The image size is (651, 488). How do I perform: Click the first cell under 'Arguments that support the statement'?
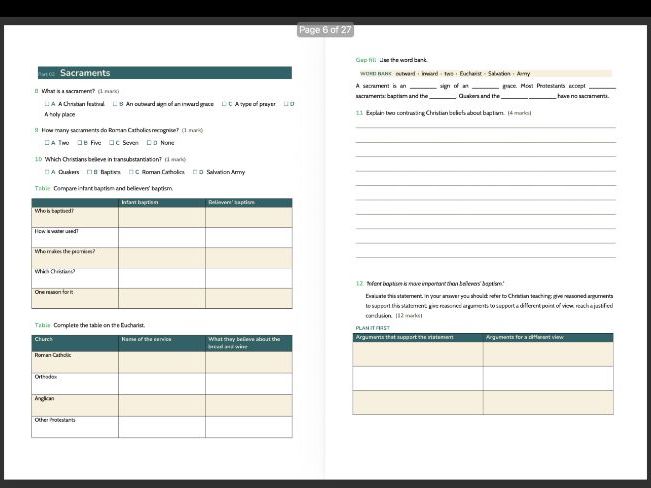pos(418,354)
